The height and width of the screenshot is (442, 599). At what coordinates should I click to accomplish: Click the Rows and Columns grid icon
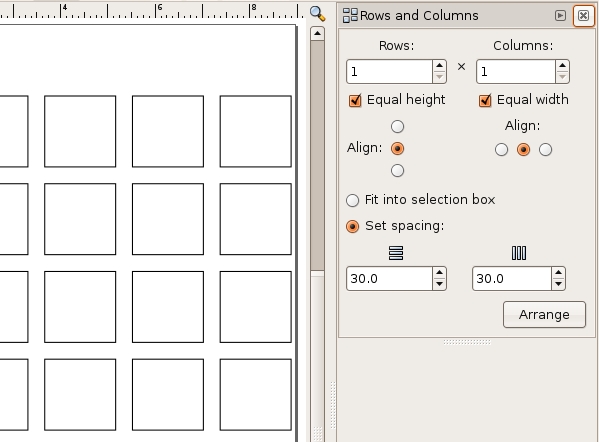tap(350, 16)
